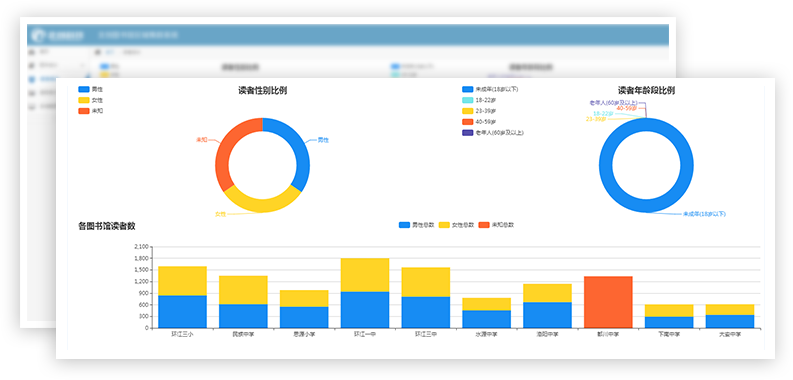Toggle the blue 男性 legend in gender chart
793x380 pixels.
(x=91, y=89)
